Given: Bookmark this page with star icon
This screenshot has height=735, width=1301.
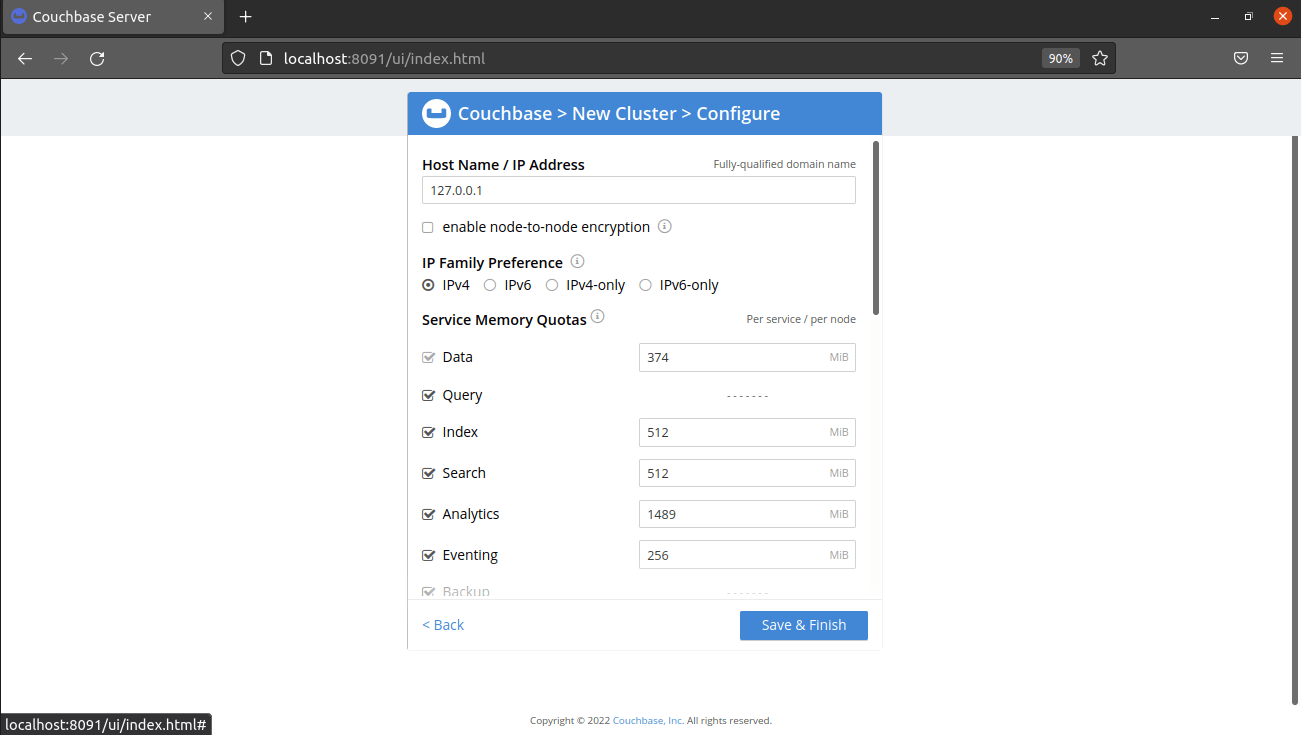Looking at the screenshot, I should click(x=1100, y=58).
